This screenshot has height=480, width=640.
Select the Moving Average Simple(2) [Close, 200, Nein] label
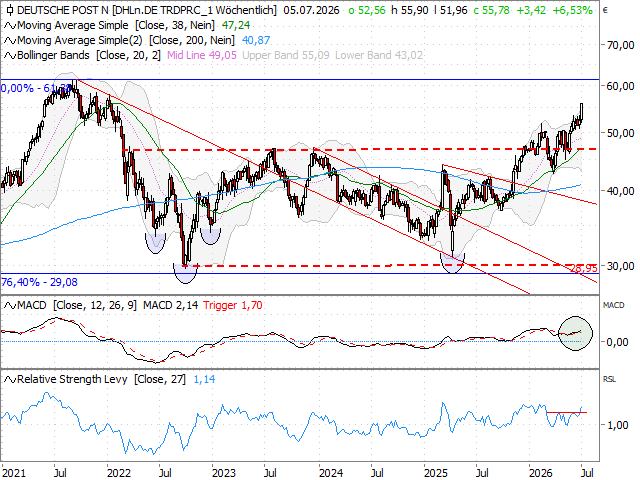[126, 40]
